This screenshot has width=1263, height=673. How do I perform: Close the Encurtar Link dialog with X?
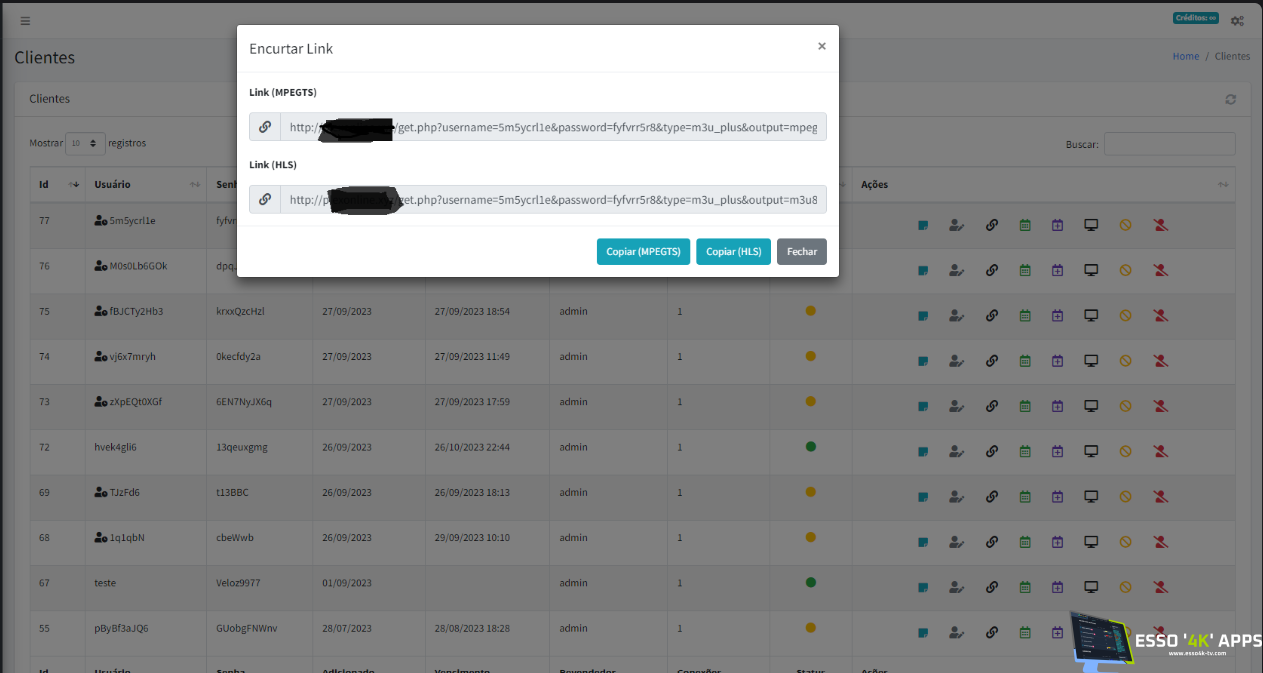click(x=821, y=46)
